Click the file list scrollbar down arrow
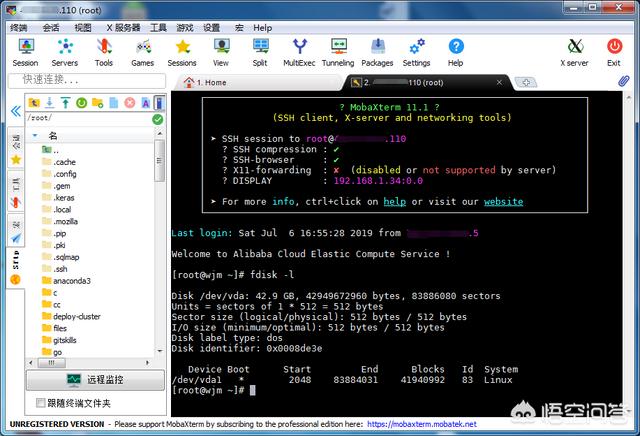Viewport: 640px width, 436px height. pyautogui.click(x=160, y=351)
